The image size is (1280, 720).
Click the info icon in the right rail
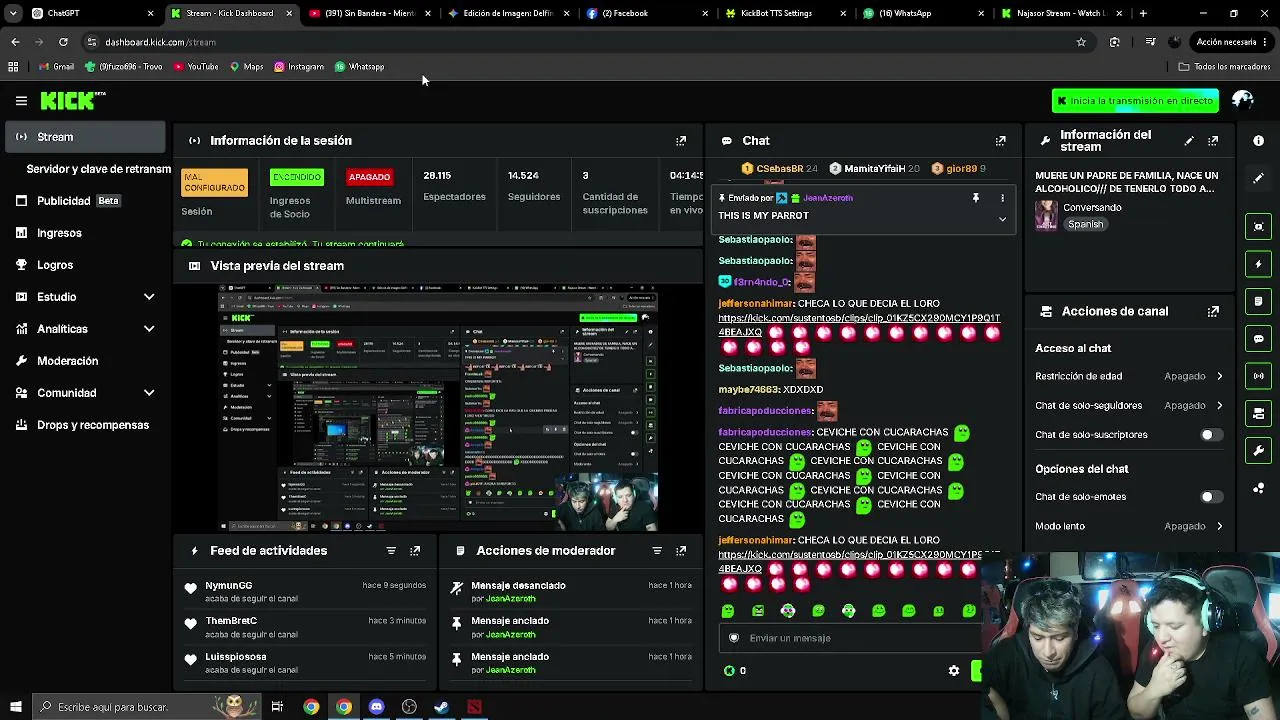[x=1259, y=141]
